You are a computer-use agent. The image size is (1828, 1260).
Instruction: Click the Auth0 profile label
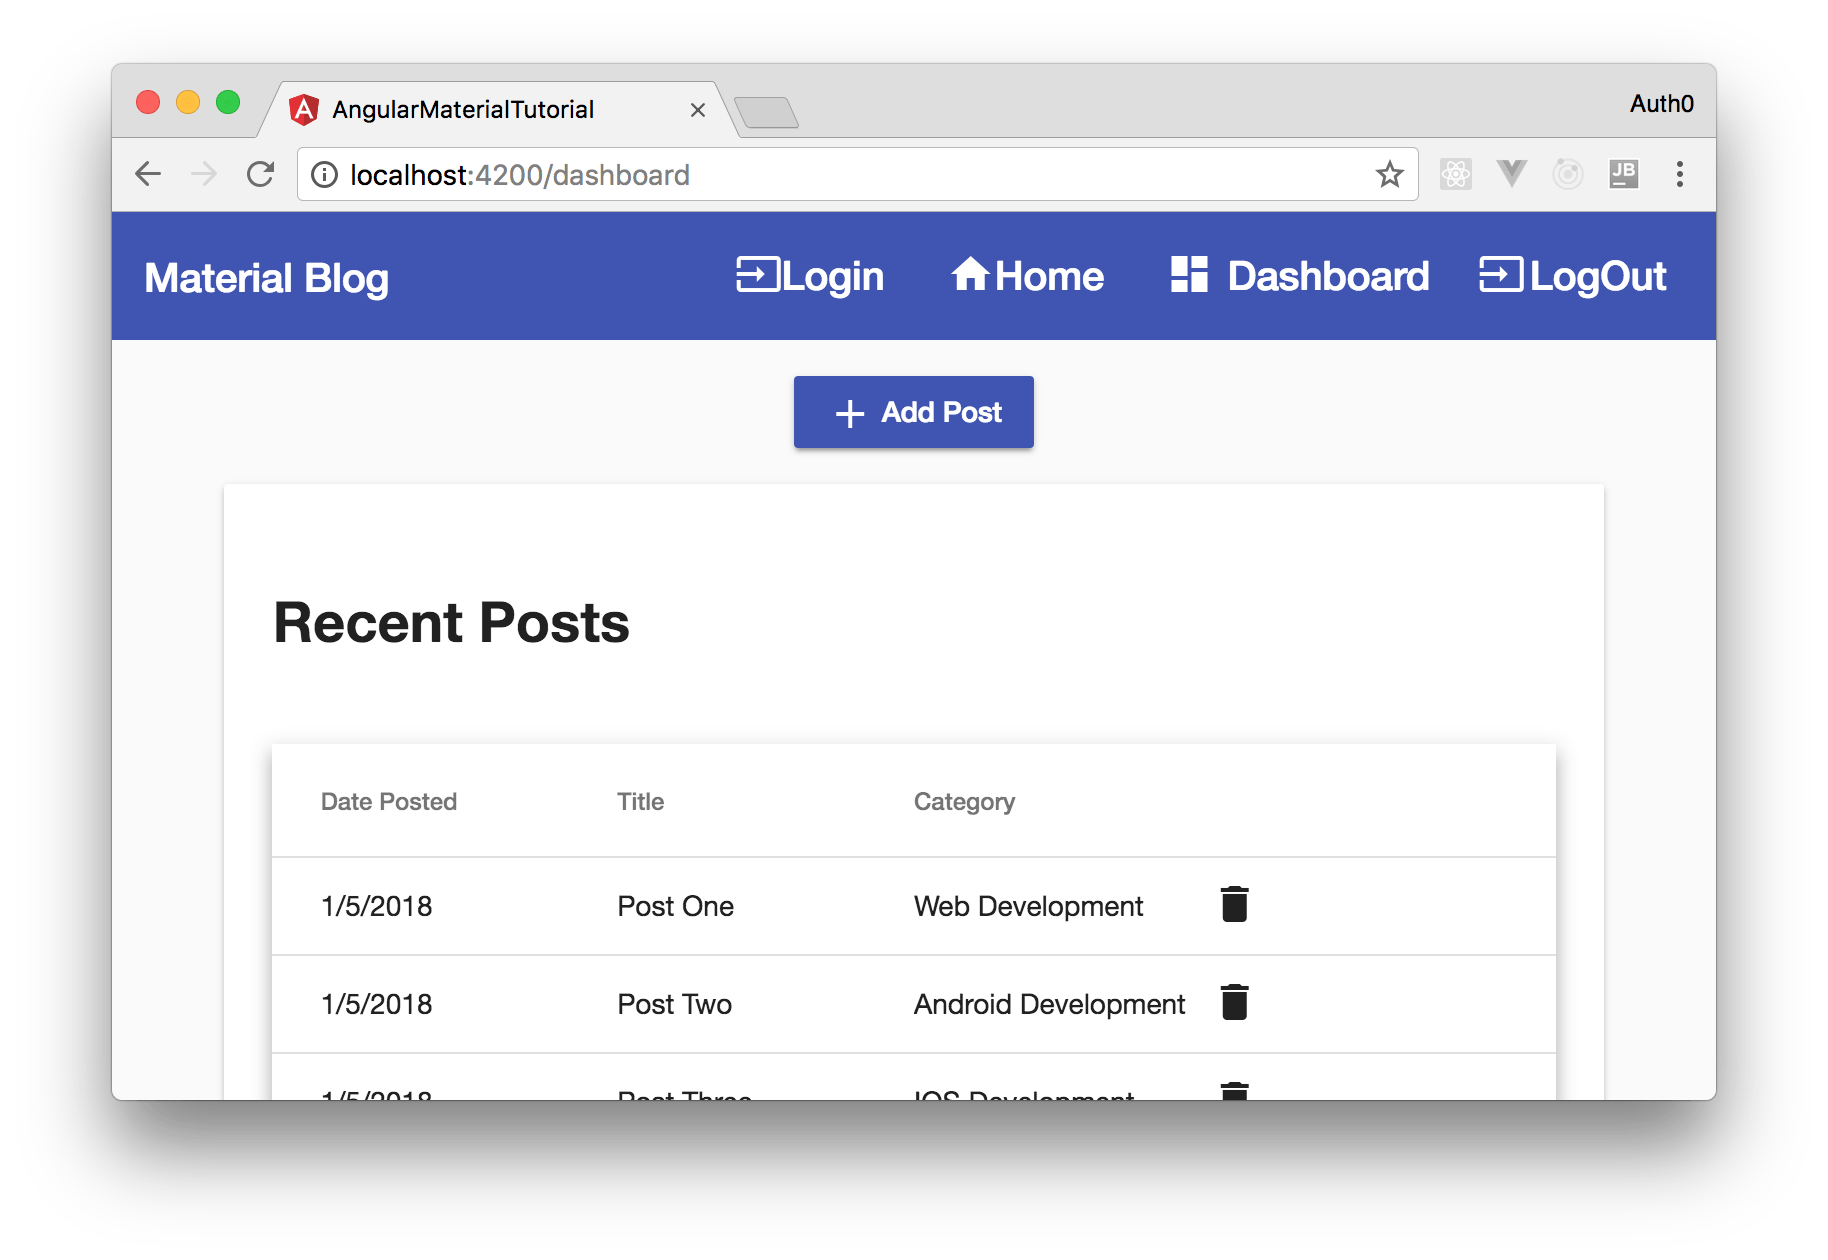pos(1661,104)
